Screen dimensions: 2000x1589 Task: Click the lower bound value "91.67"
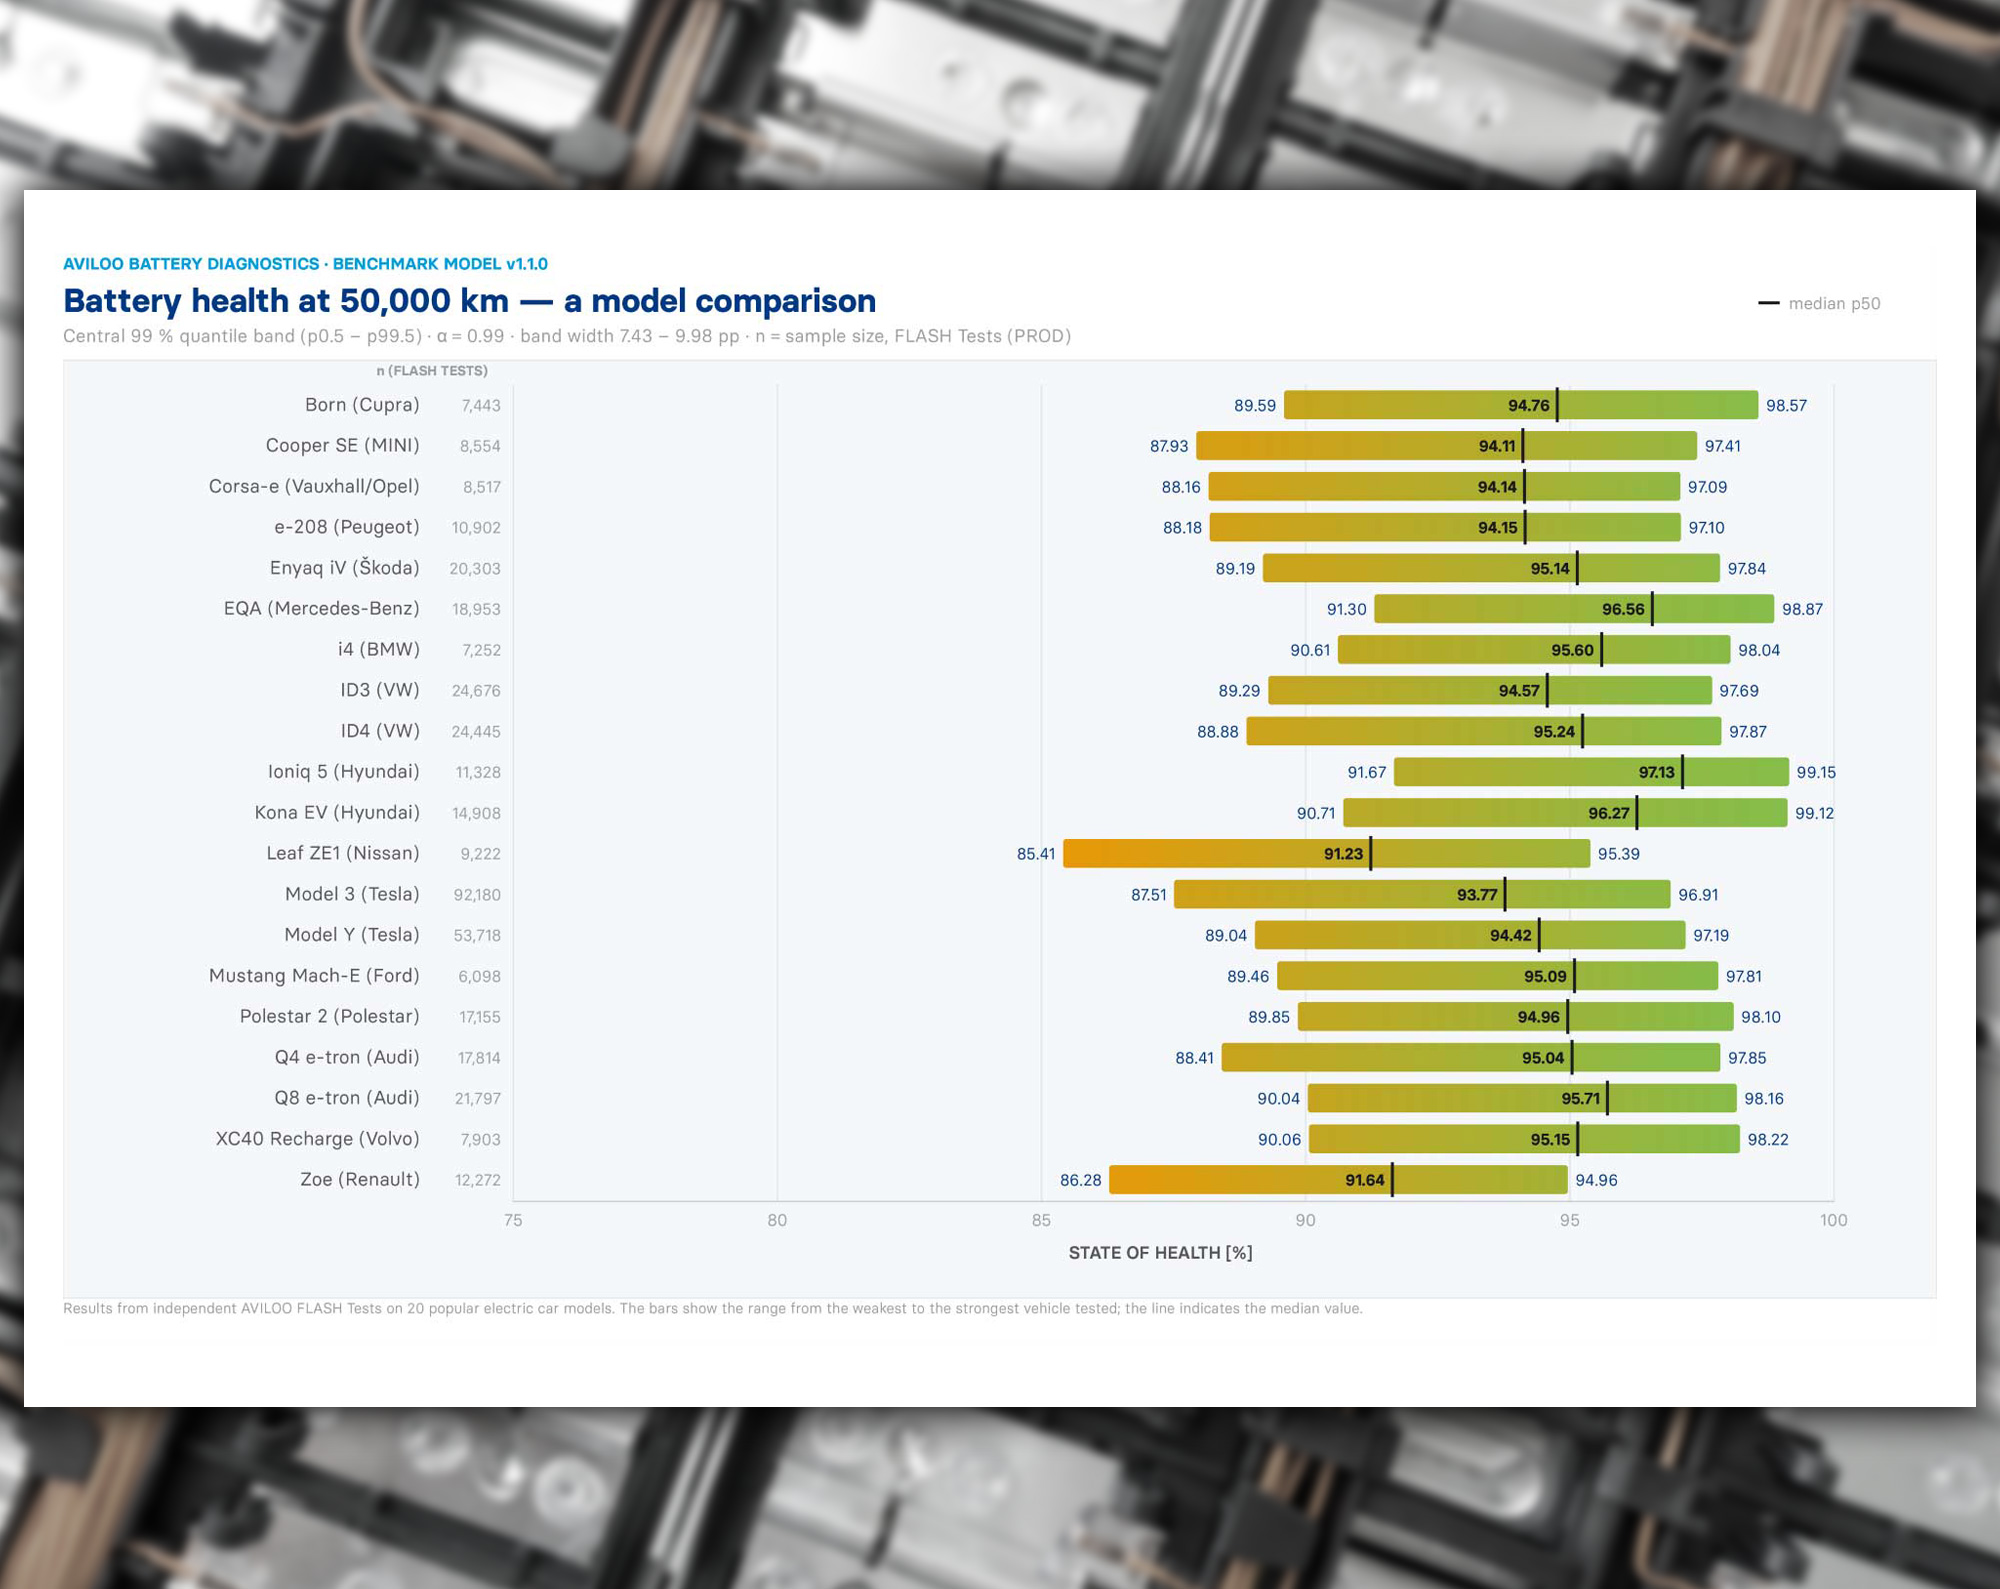coord(1367,772)
